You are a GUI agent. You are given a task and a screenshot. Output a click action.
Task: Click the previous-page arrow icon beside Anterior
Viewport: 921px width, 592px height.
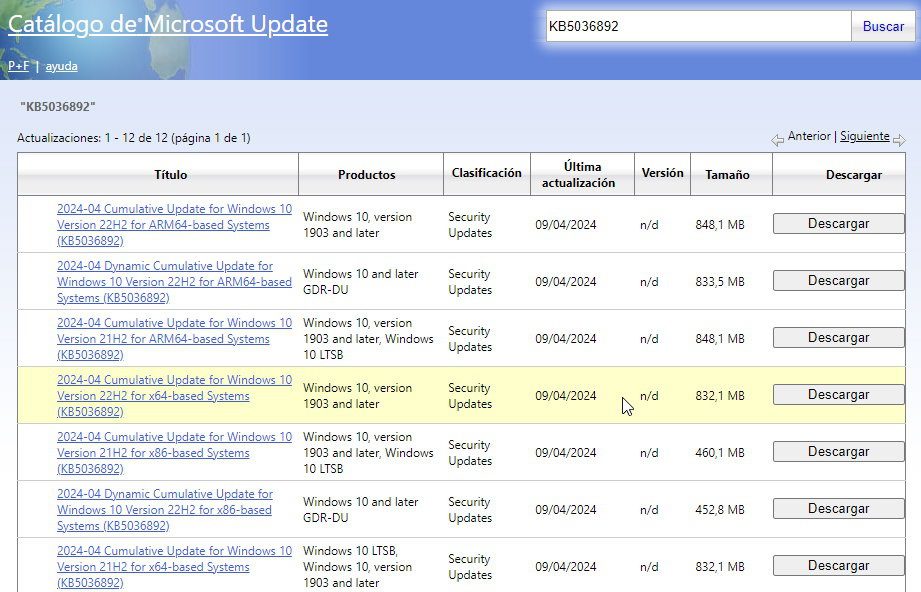click(777, 140)
